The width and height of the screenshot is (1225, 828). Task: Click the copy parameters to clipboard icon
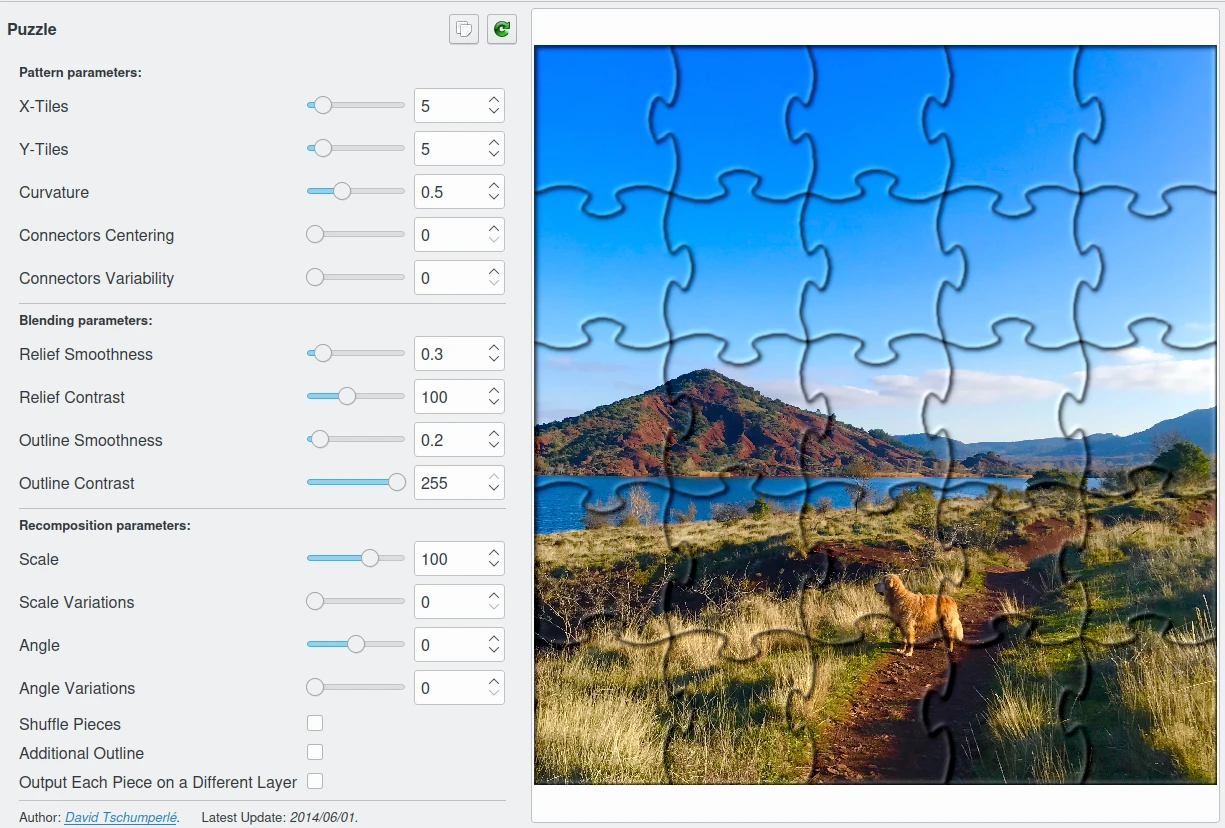click(464, 29)
